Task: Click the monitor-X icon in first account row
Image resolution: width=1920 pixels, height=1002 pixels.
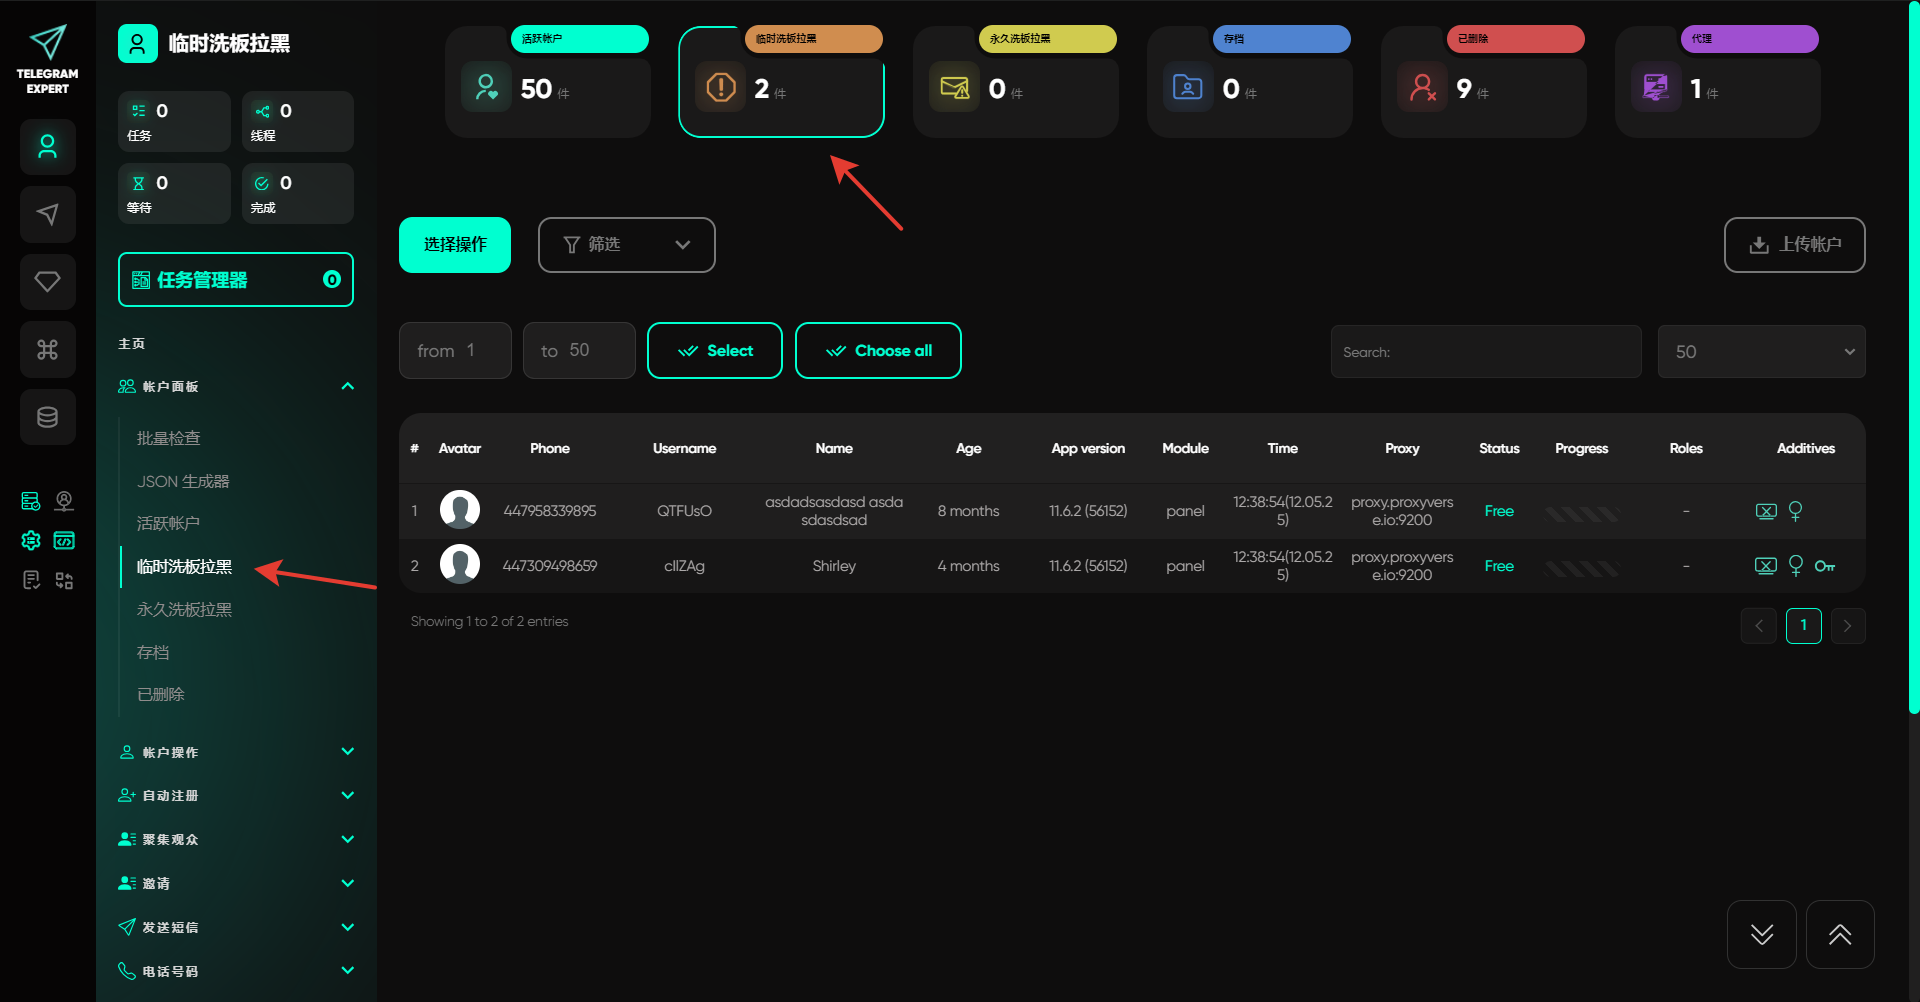Action: coord(1766,511)
